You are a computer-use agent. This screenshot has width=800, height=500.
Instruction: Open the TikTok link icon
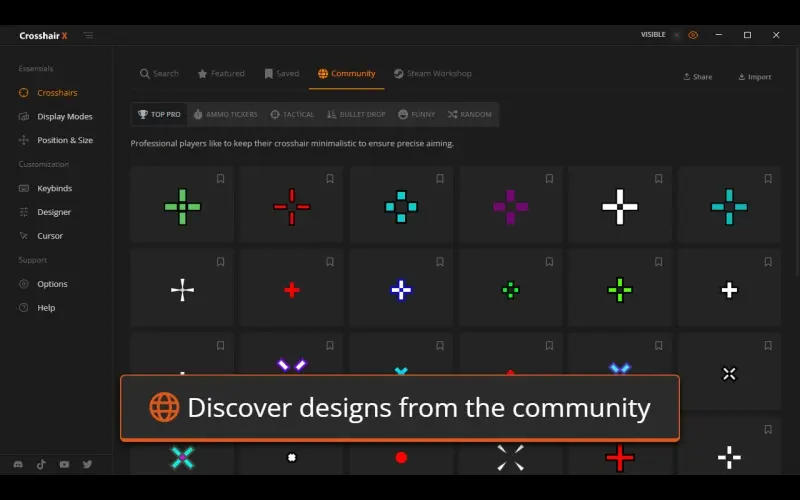(42, 464)
